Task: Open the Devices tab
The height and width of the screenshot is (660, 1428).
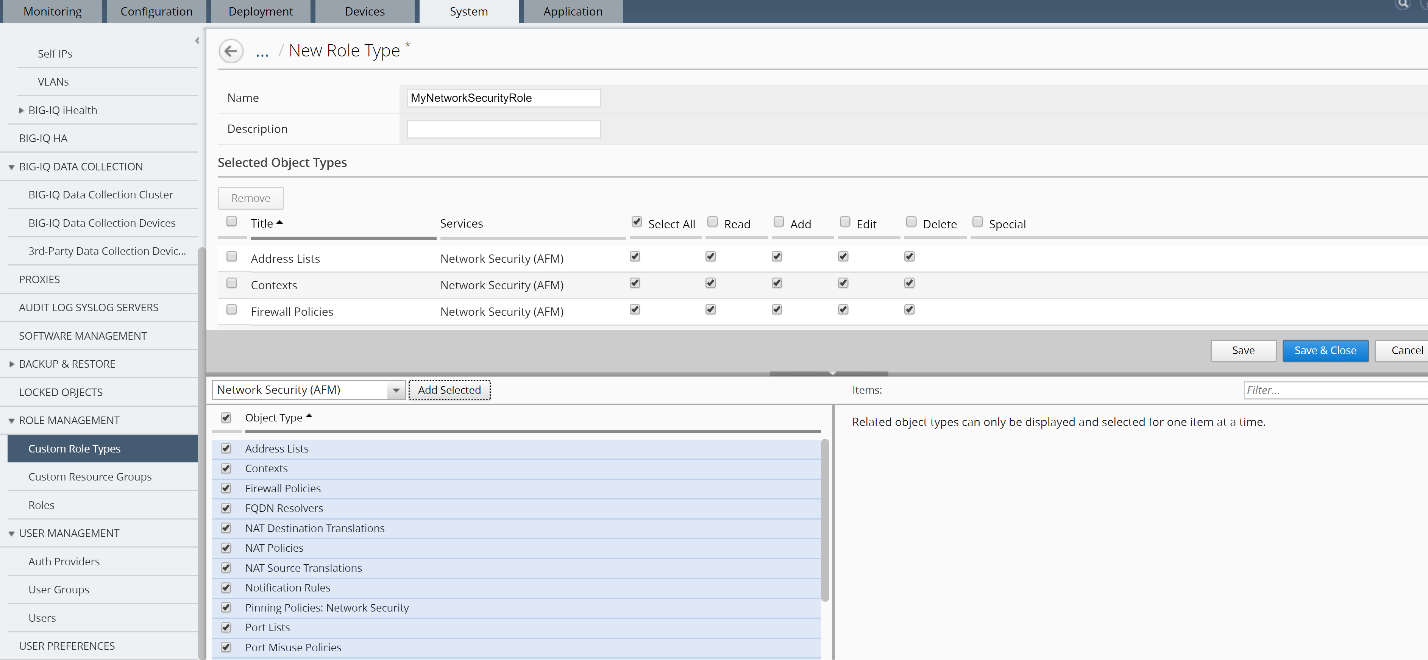Action: [x=364, y=12]
